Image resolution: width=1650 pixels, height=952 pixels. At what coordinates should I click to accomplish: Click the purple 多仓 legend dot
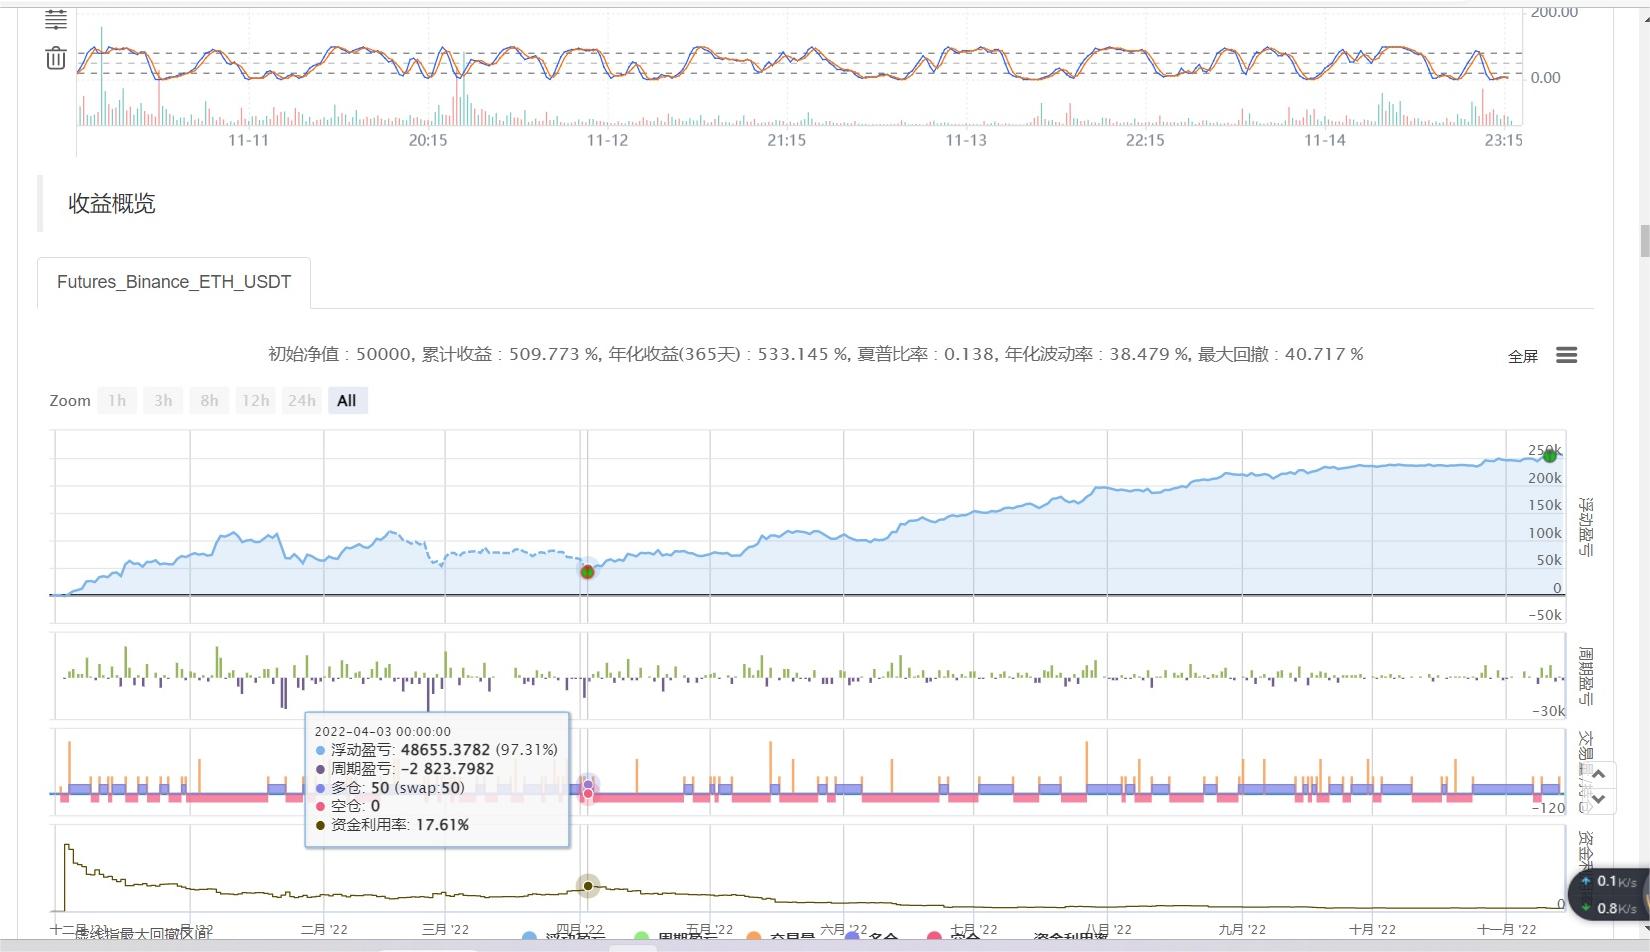(x=851, y=937)
